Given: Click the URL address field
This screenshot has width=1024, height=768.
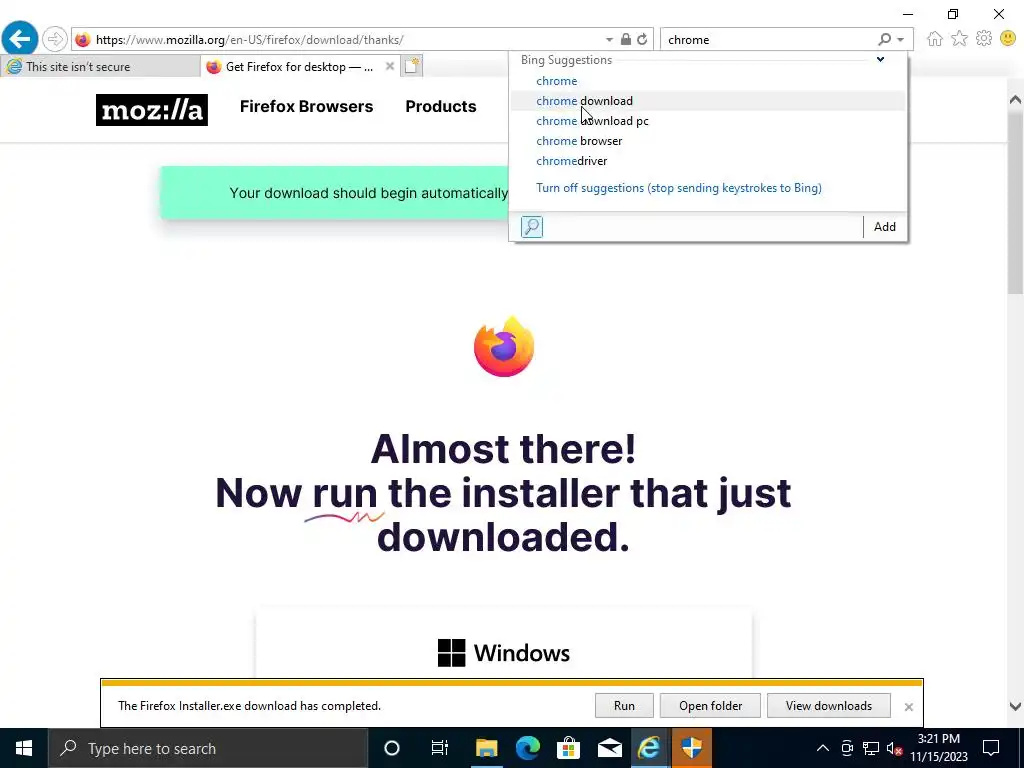Looking at the screenshot, I should tap(346, 40).
